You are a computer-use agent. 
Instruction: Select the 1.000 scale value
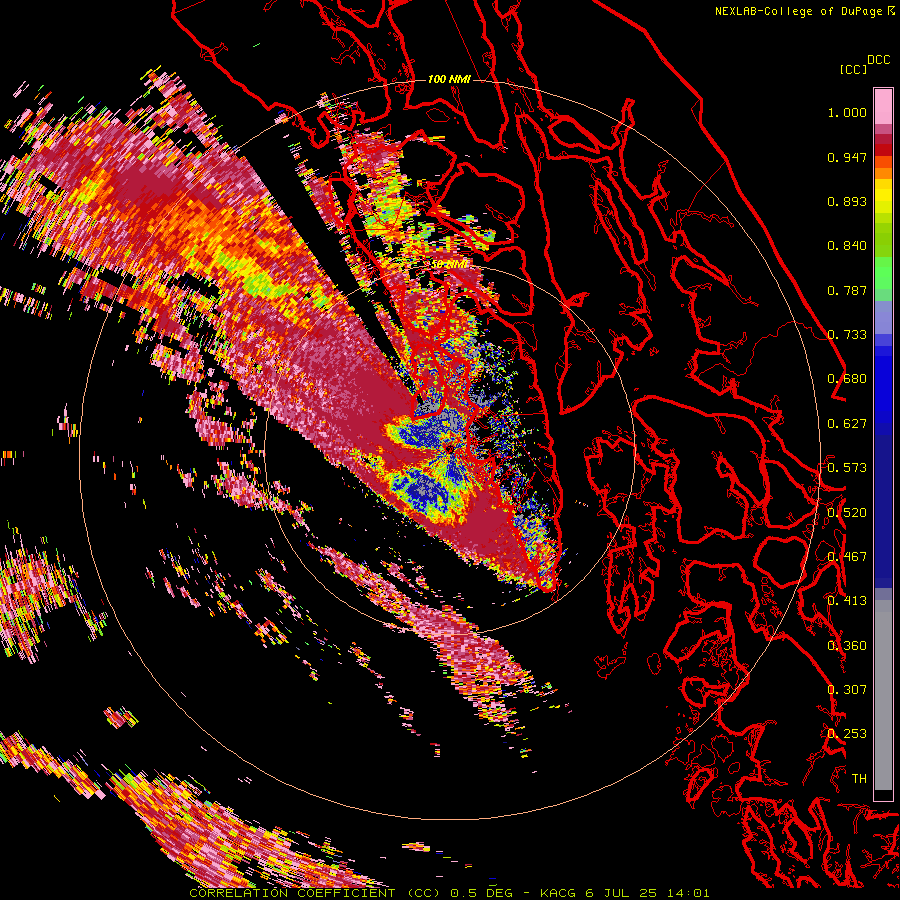tap(847, 112)
